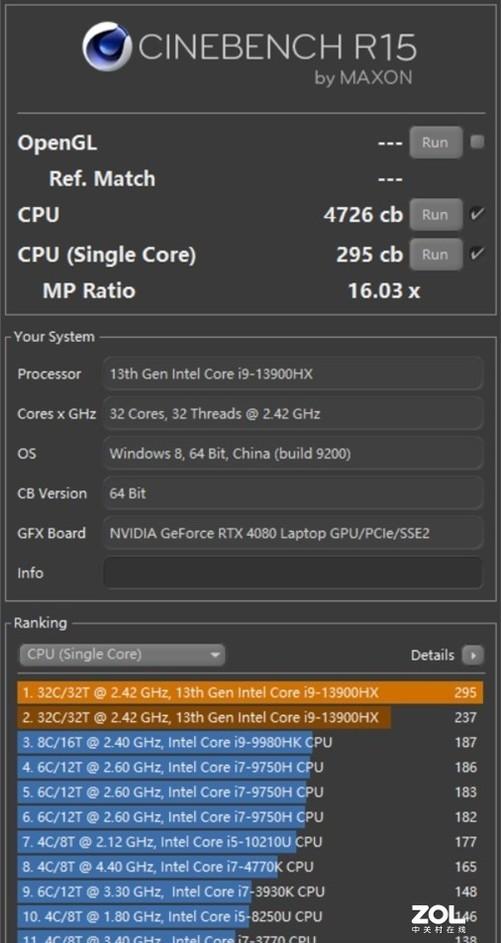Viewport: 501px width, 943px height.
Task: Uncheck the CPU (Single Core) checkbox
Action: pyautogui.click(x=477, y=254)
